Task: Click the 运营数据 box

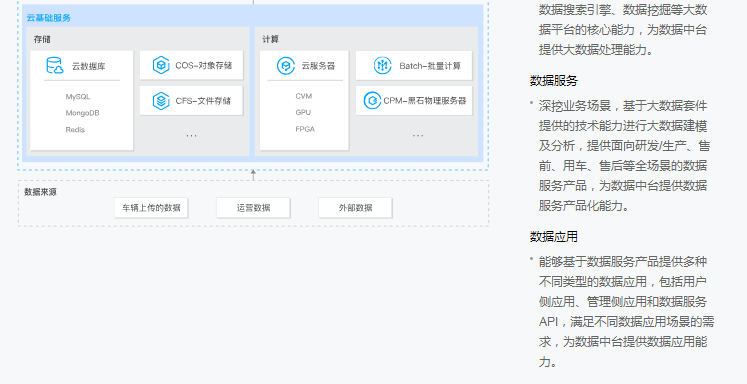Action: (x=253, y=208)
